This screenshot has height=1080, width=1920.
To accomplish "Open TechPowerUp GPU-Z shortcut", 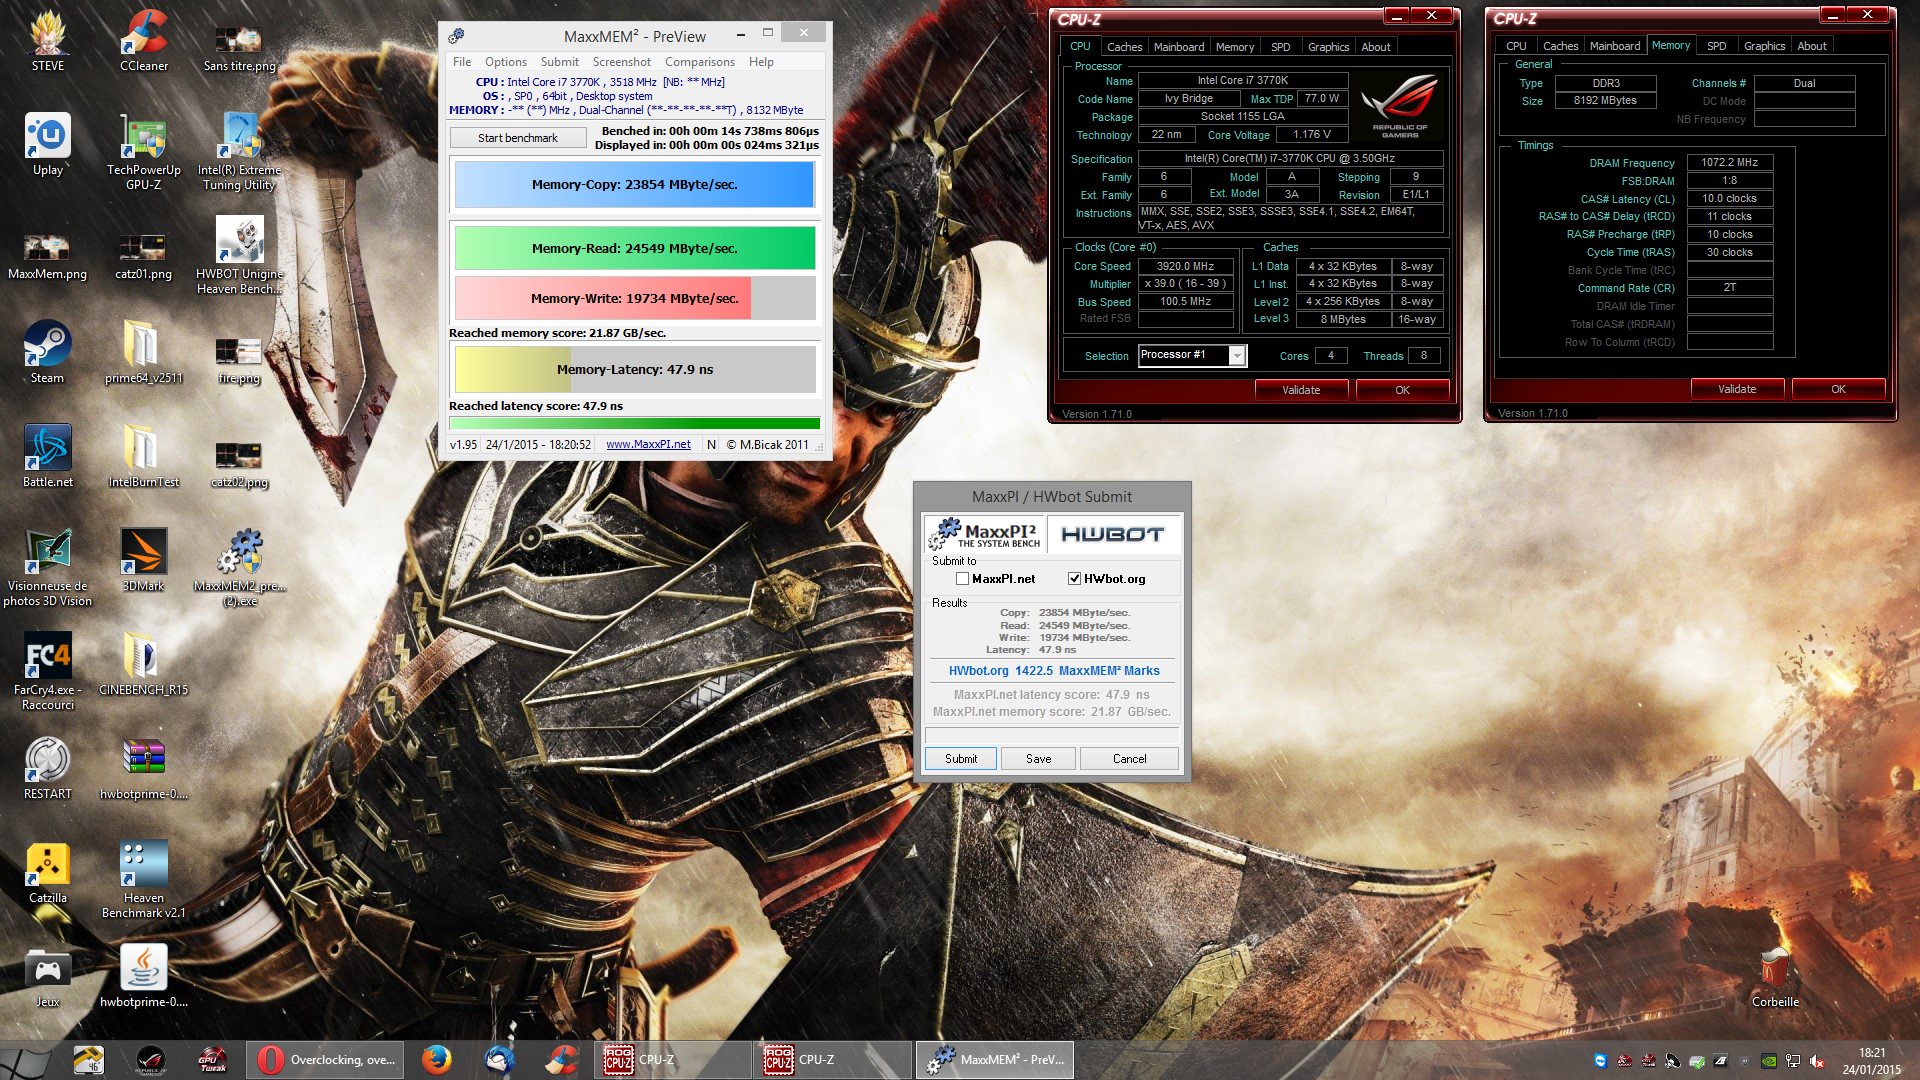I will pos(144,152).
